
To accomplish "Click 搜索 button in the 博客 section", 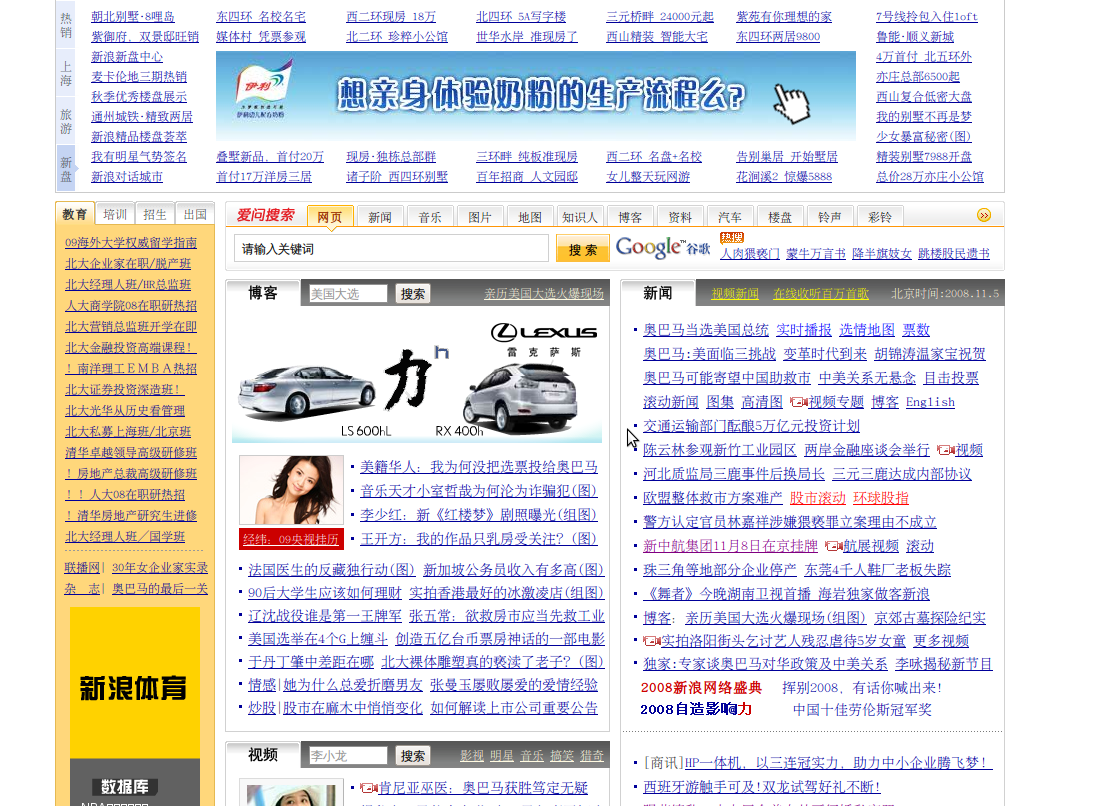I will click(413, 294).
